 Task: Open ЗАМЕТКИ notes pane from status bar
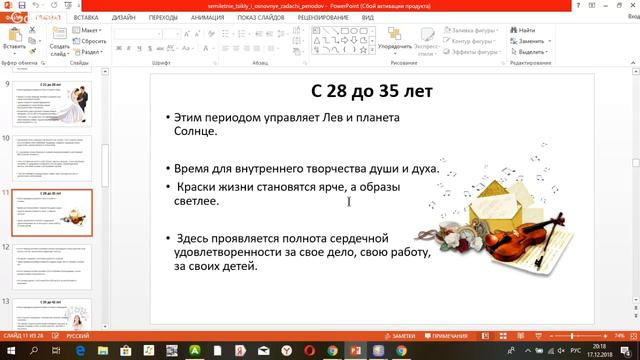(x=400, y=336)
